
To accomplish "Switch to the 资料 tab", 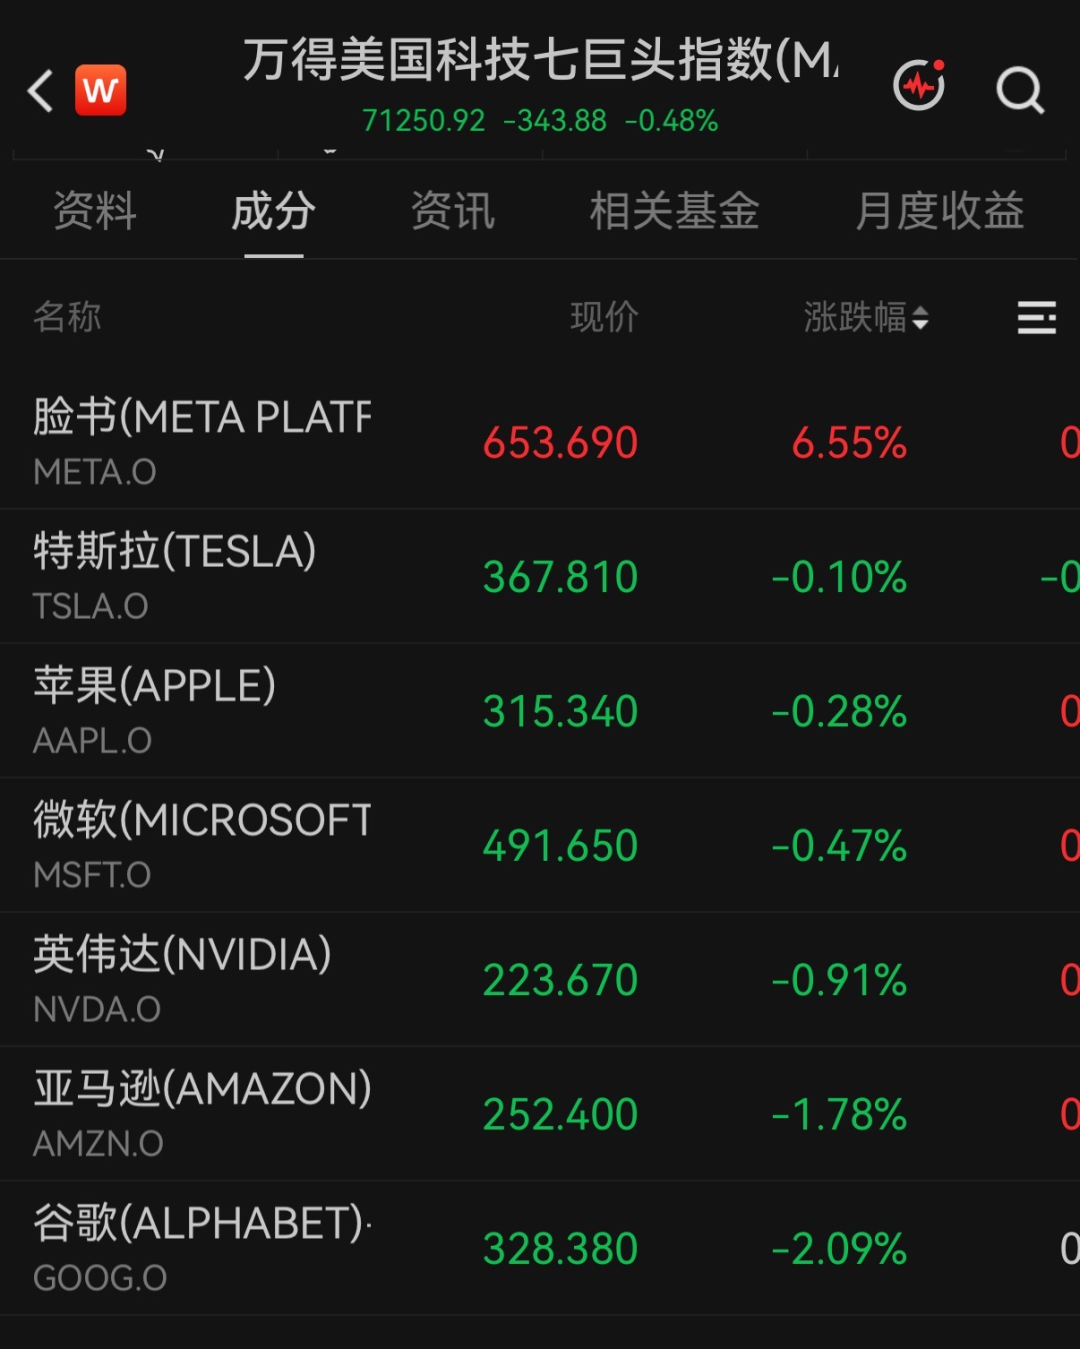I will point(95,211).
